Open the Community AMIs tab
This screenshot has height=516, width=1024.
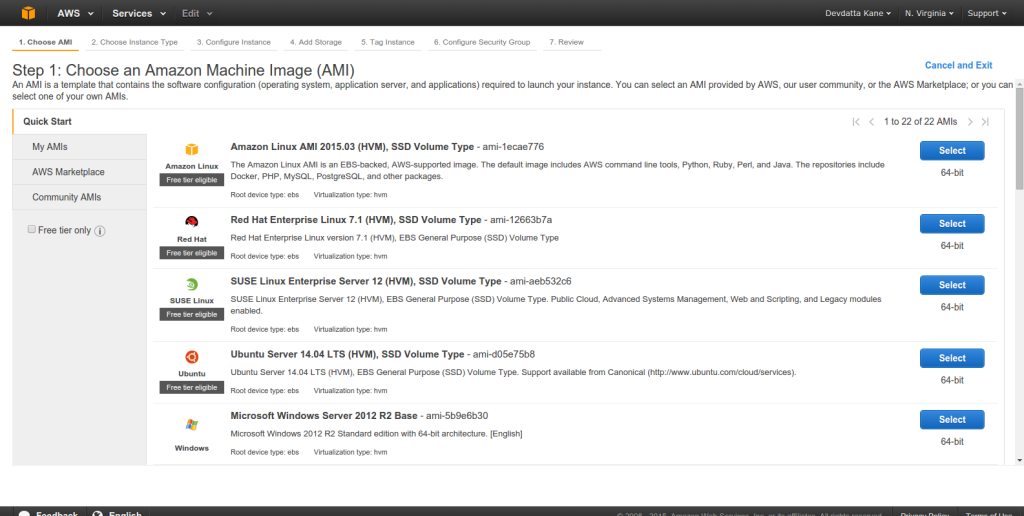[66, 197]
